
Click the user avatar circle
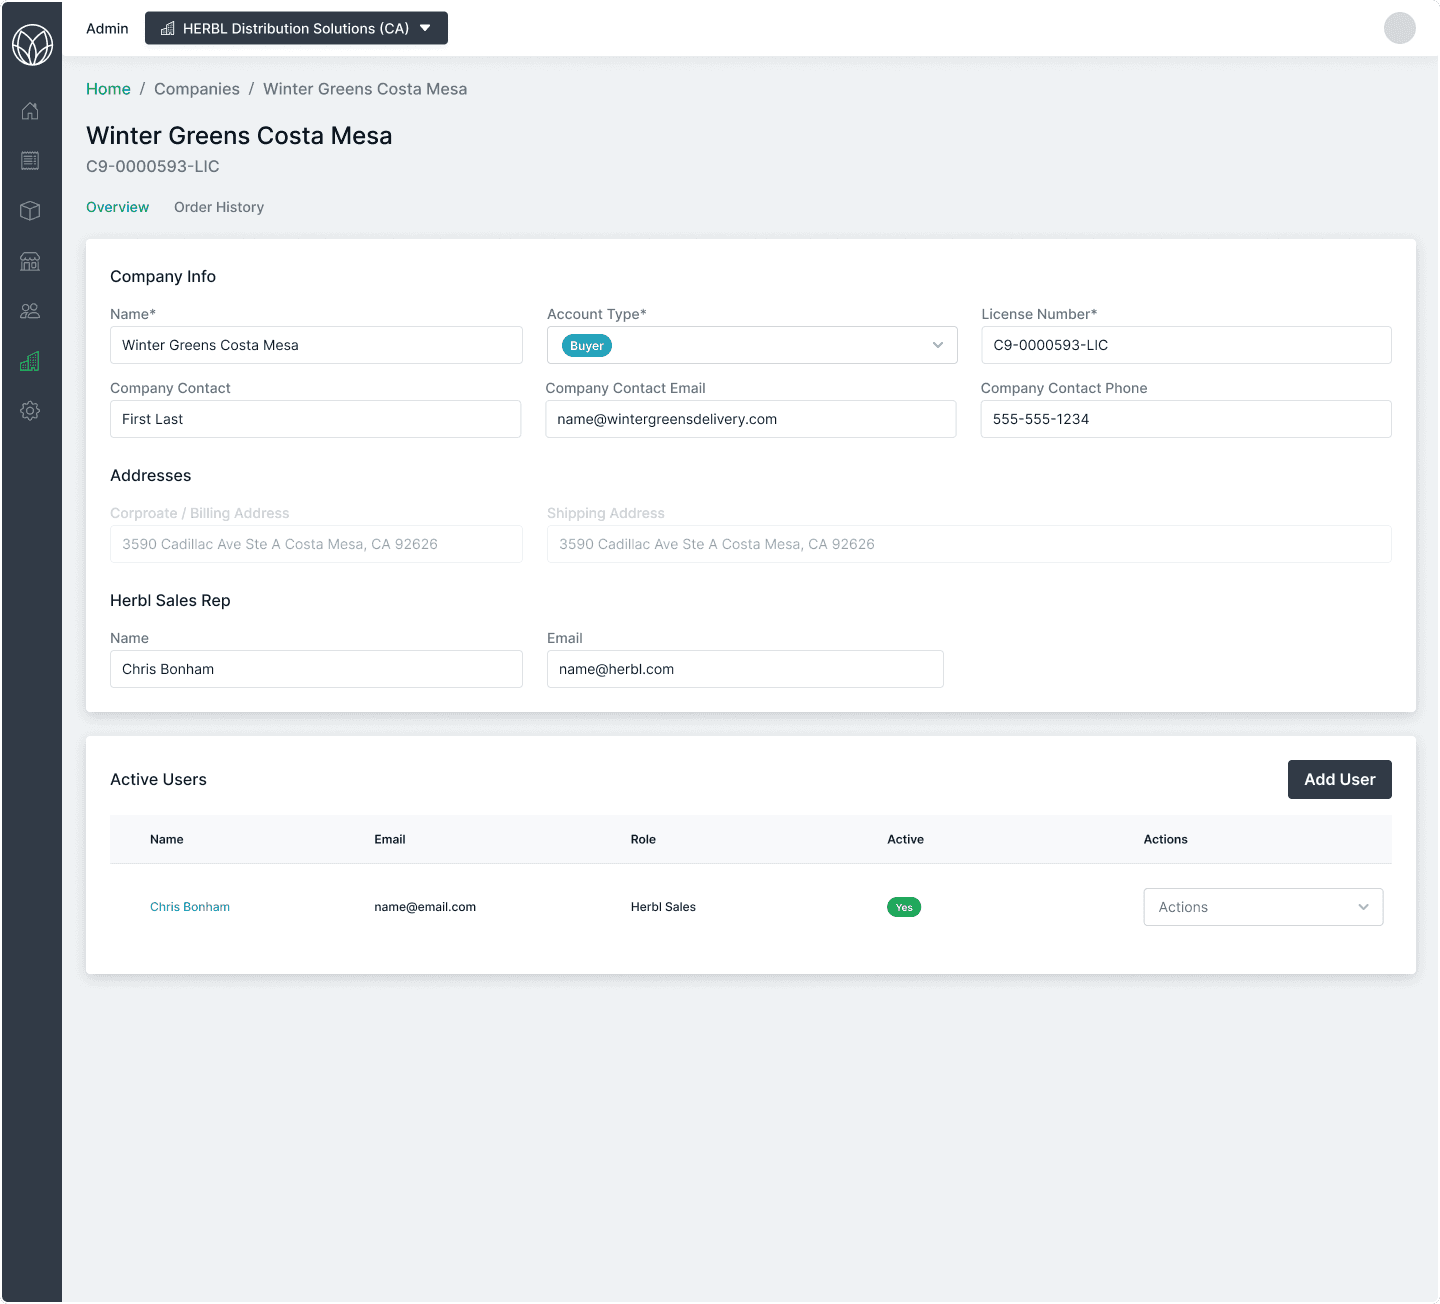click(x=1399, y=28)
